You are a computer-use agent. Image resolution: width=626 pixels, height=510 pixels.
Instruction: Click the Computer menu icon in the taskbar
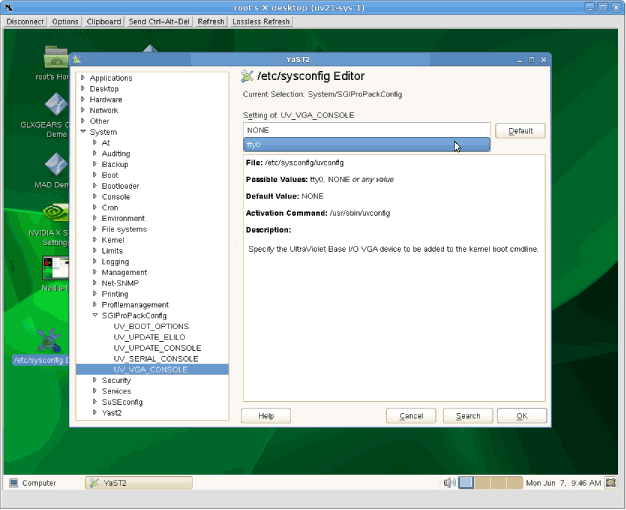click(14, 483)
